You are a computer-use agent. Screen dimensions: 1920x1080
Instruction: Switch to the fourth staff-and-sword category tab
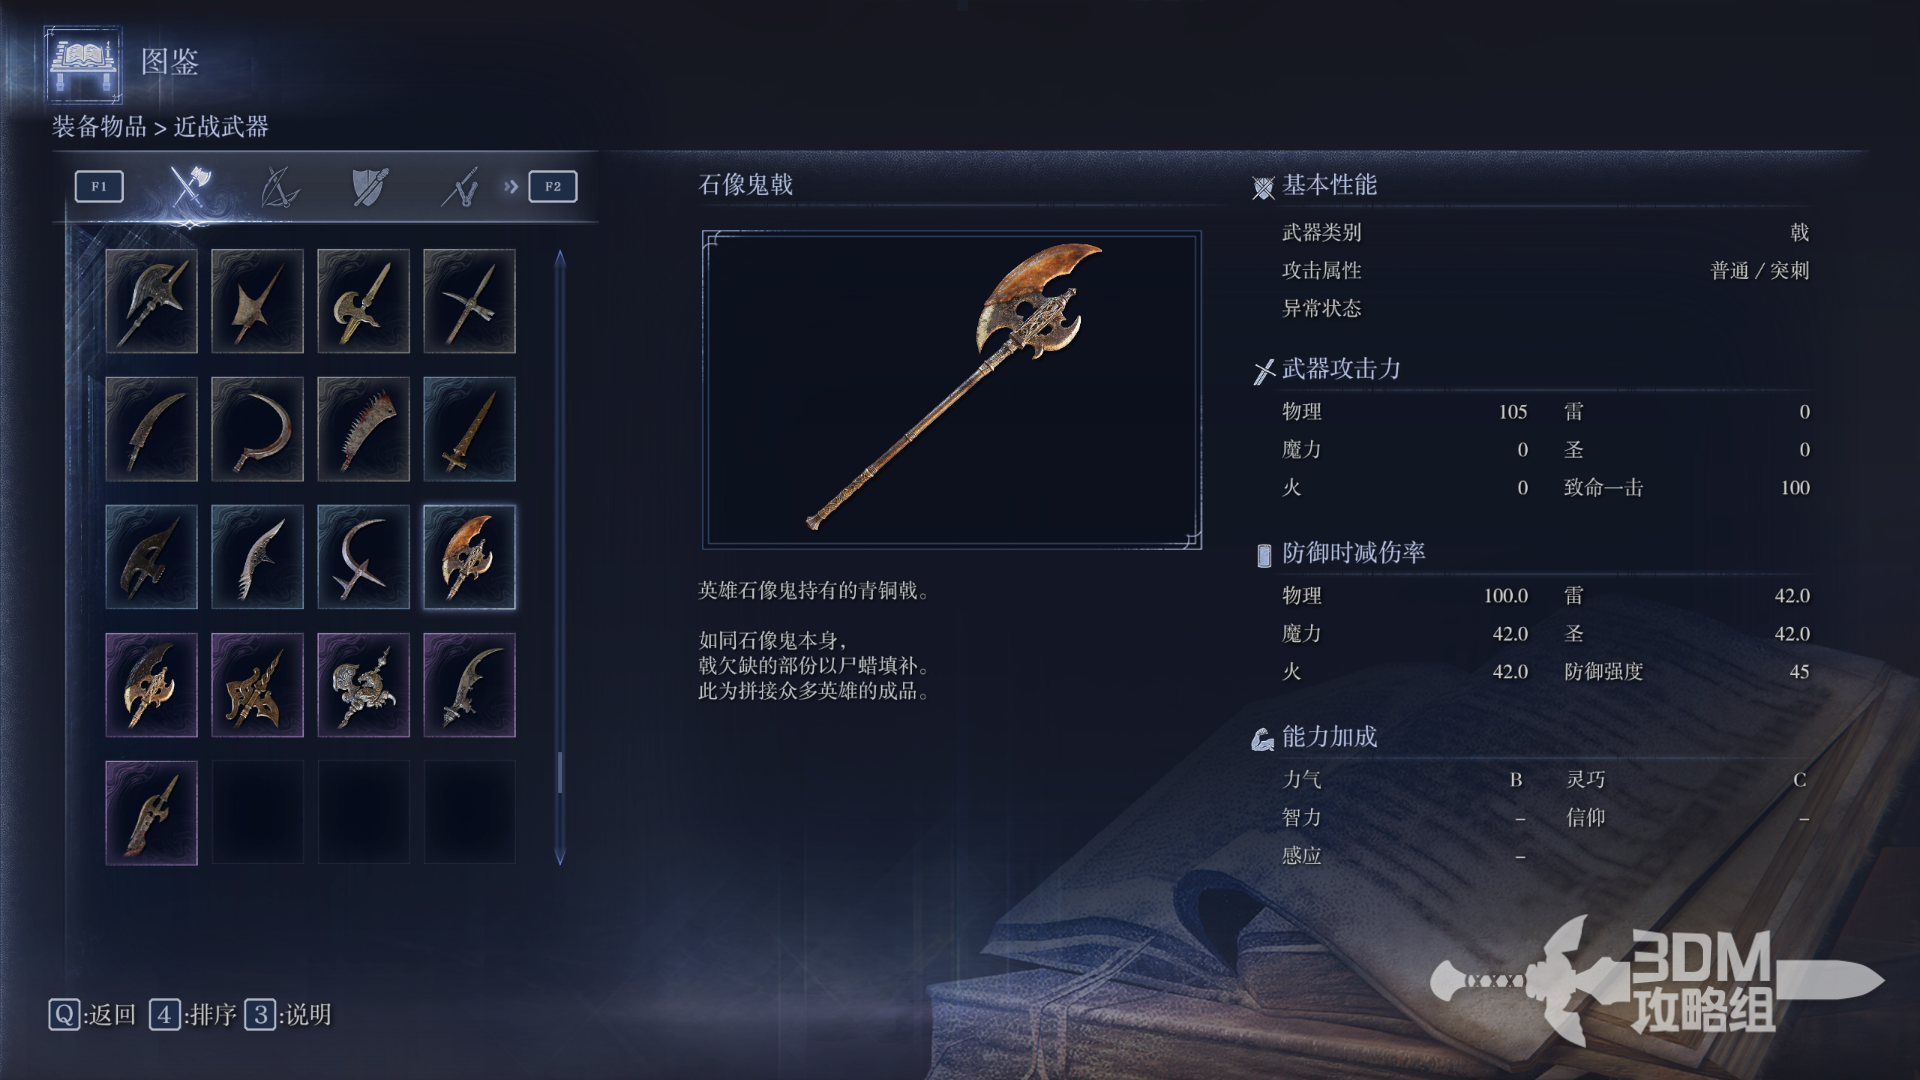(460, 187)
